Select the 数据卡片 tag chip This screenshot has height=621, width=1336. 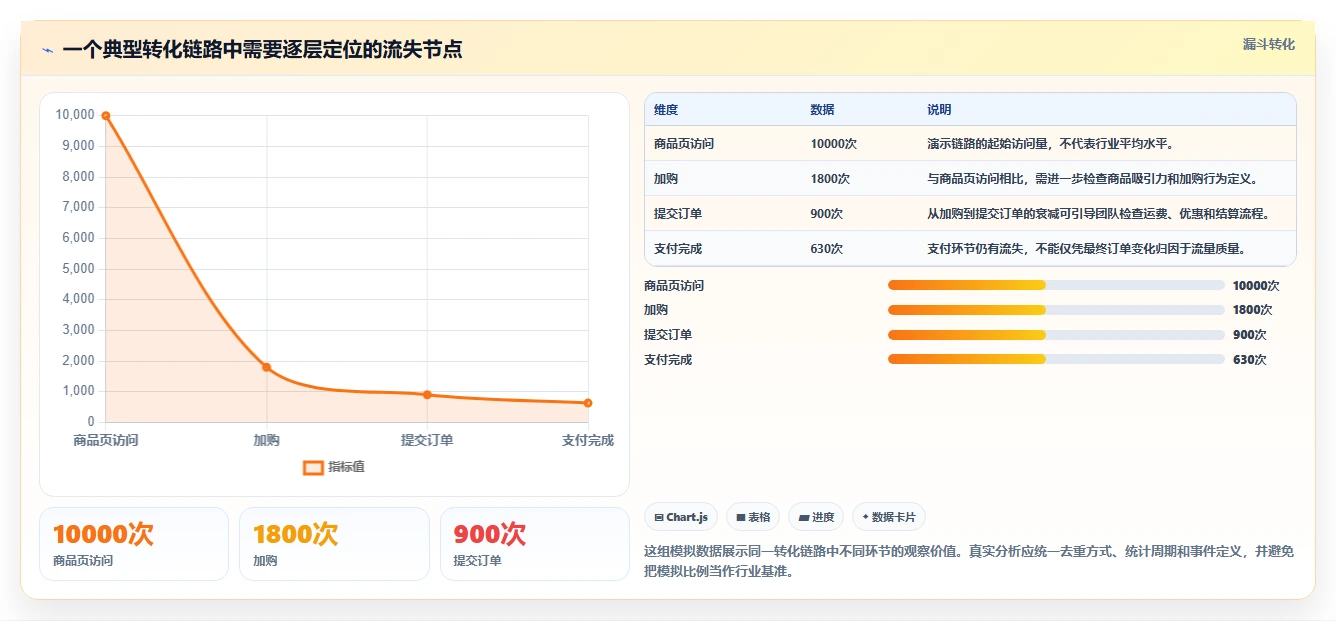889,517
